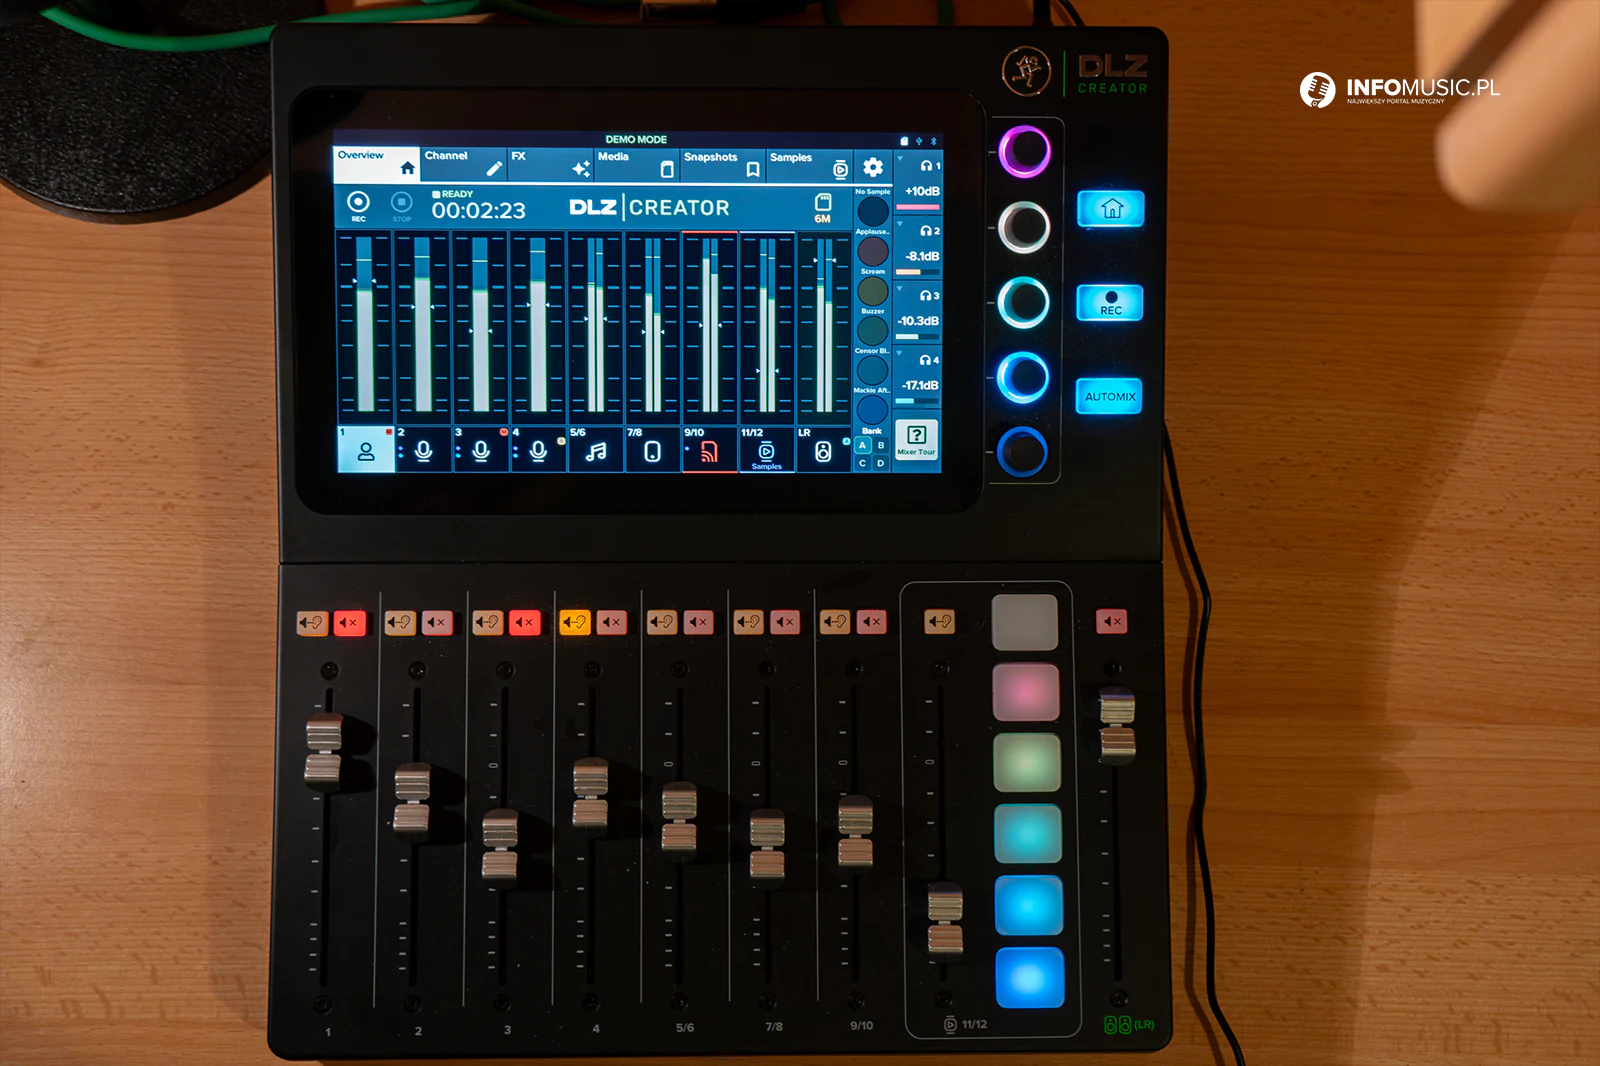Push the hardware AUTOMIX button
The image size is (1600, 1066).
(x=1109, y=396)
